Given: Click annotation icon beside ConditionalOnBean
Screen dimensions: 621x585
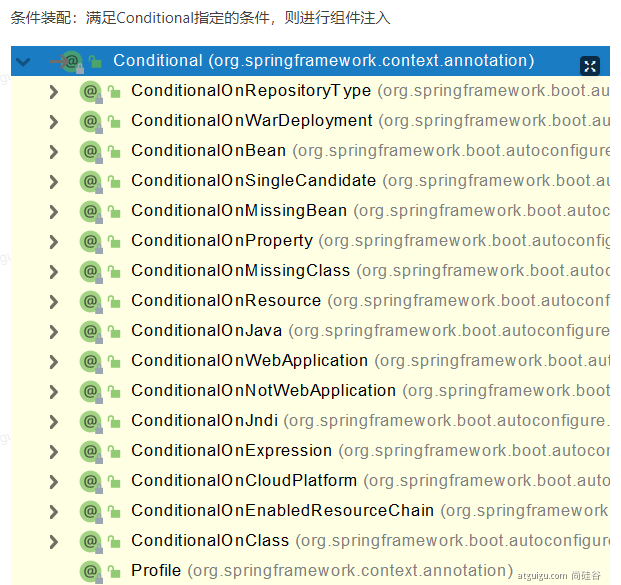Looking at the screenshot, I should click(x=90, y=151).
